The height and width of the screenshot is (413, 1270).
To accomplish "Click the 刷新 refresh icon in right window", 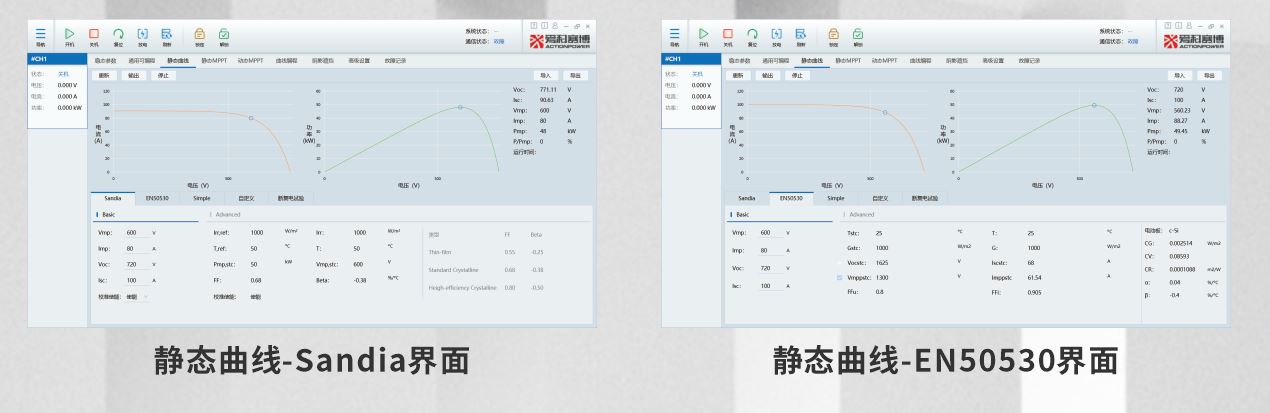I will 799,34.
